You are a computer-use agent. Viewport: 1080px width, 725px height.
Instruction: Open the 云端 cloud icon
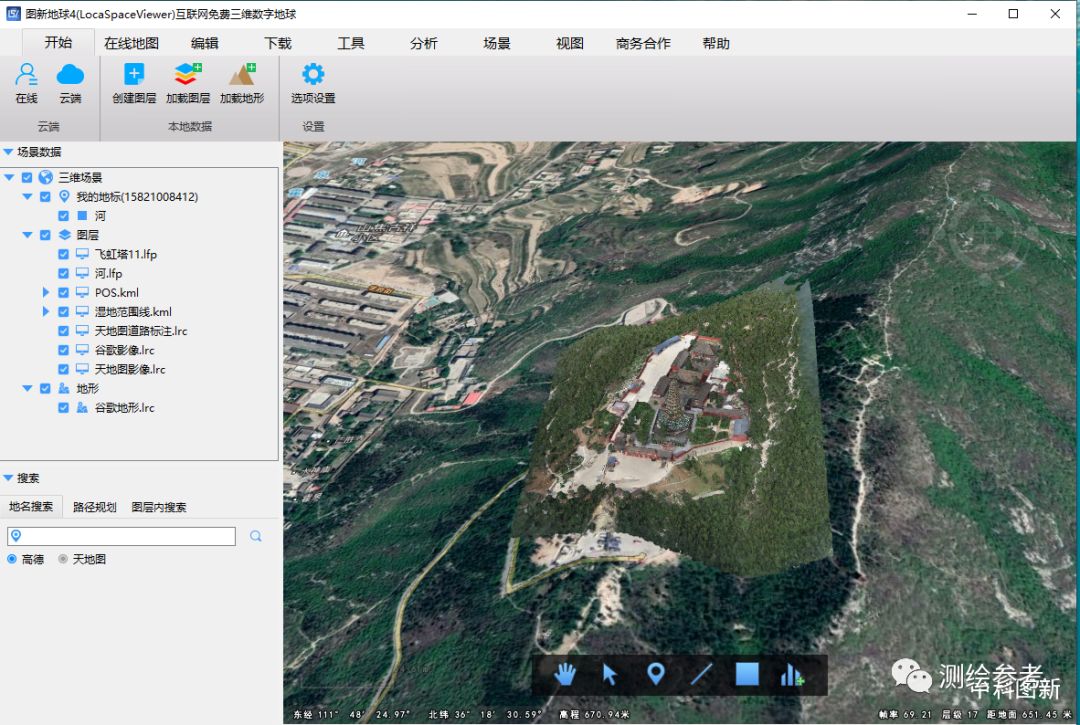click(x=70, y=76)
